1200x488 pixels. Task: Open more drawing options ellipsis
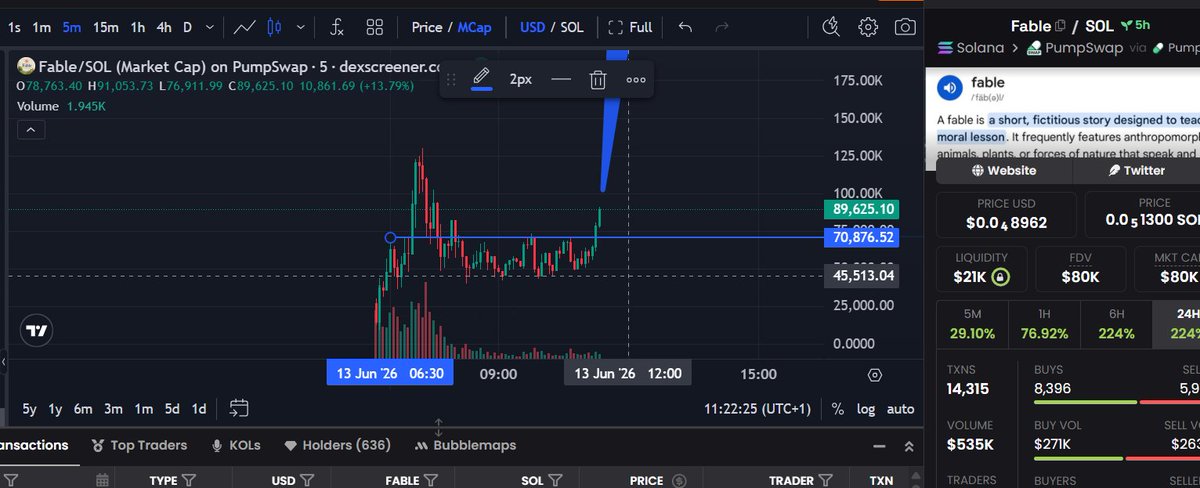636,80
